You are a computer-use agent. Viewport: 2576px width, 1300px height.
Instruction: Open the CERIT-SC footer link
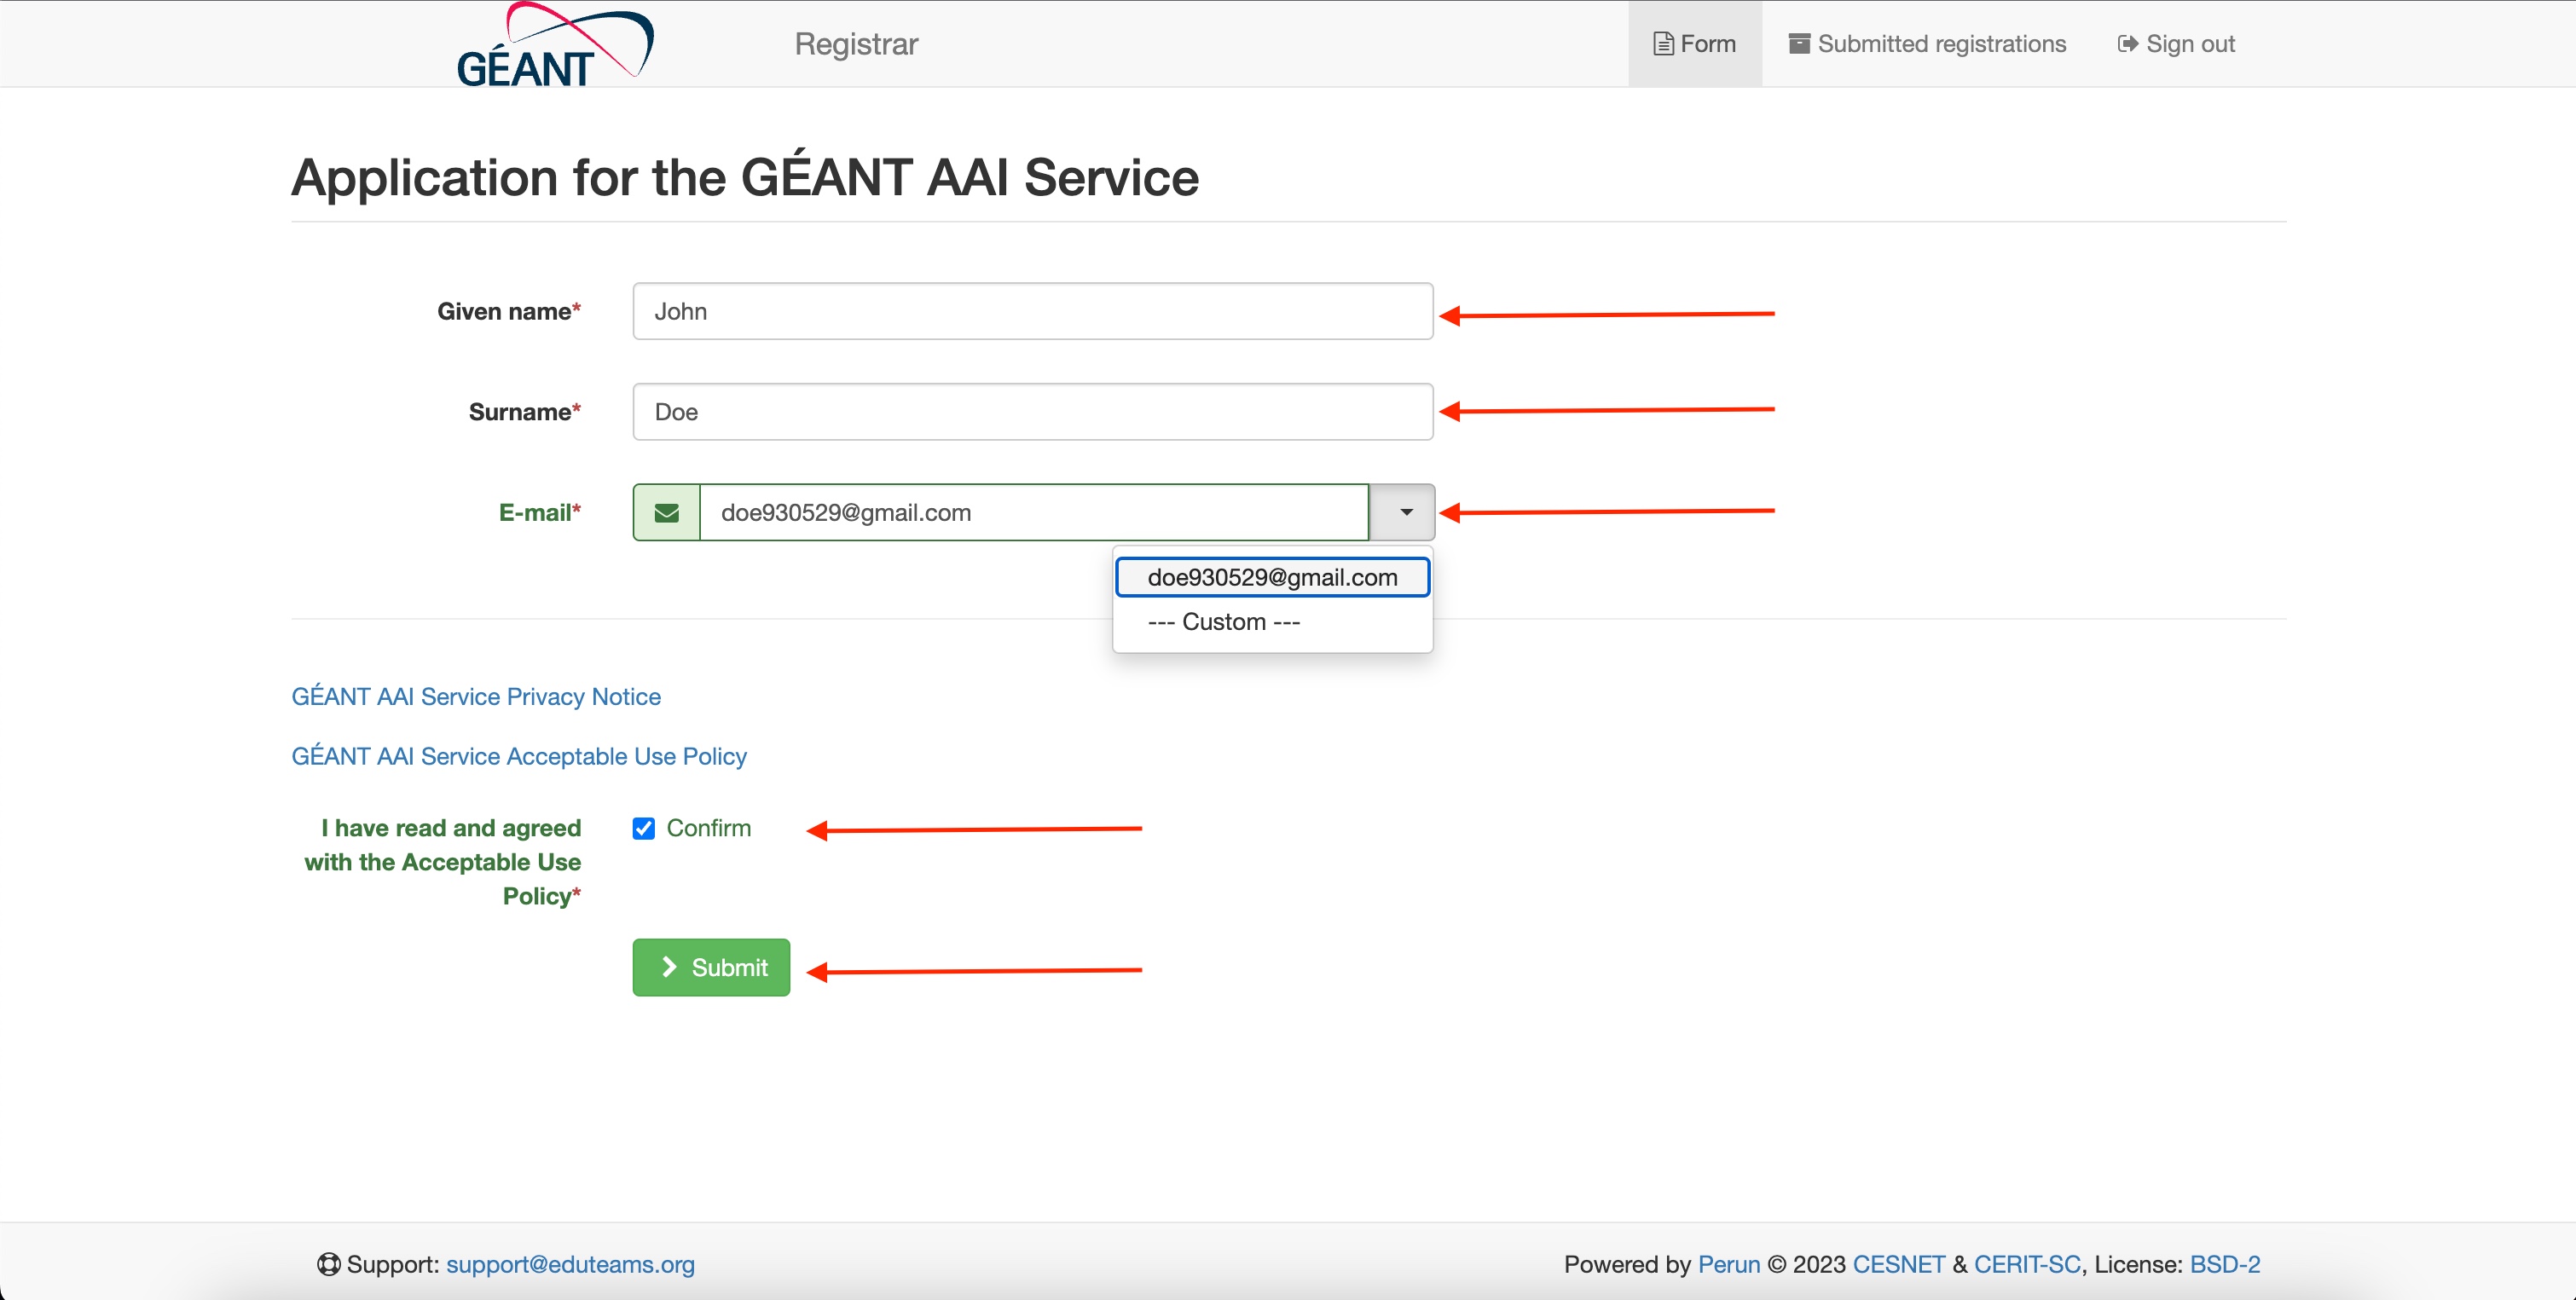pos(2026,1264)
